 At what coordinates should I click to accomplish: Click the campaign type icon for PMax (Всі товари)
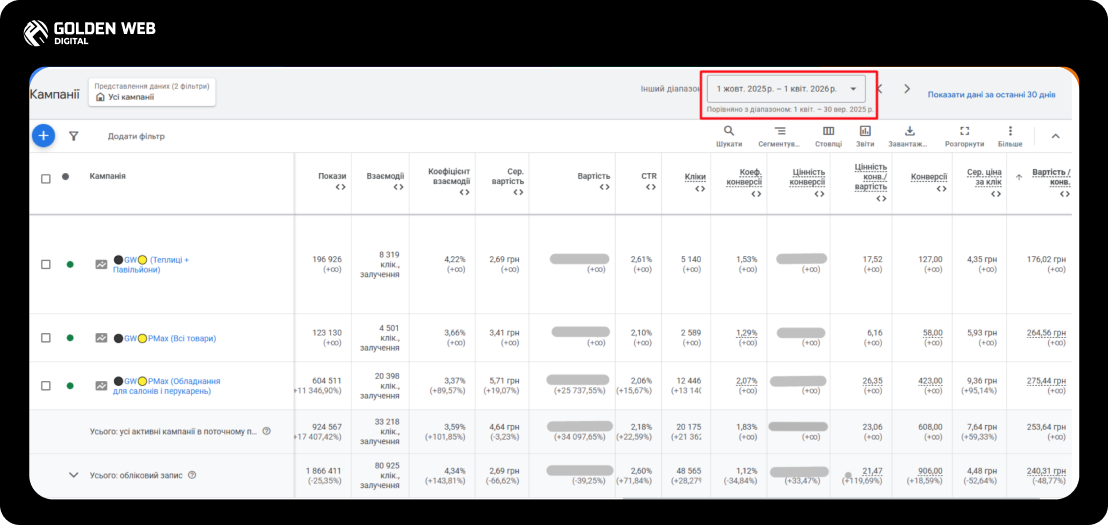(x=102, y=338)
